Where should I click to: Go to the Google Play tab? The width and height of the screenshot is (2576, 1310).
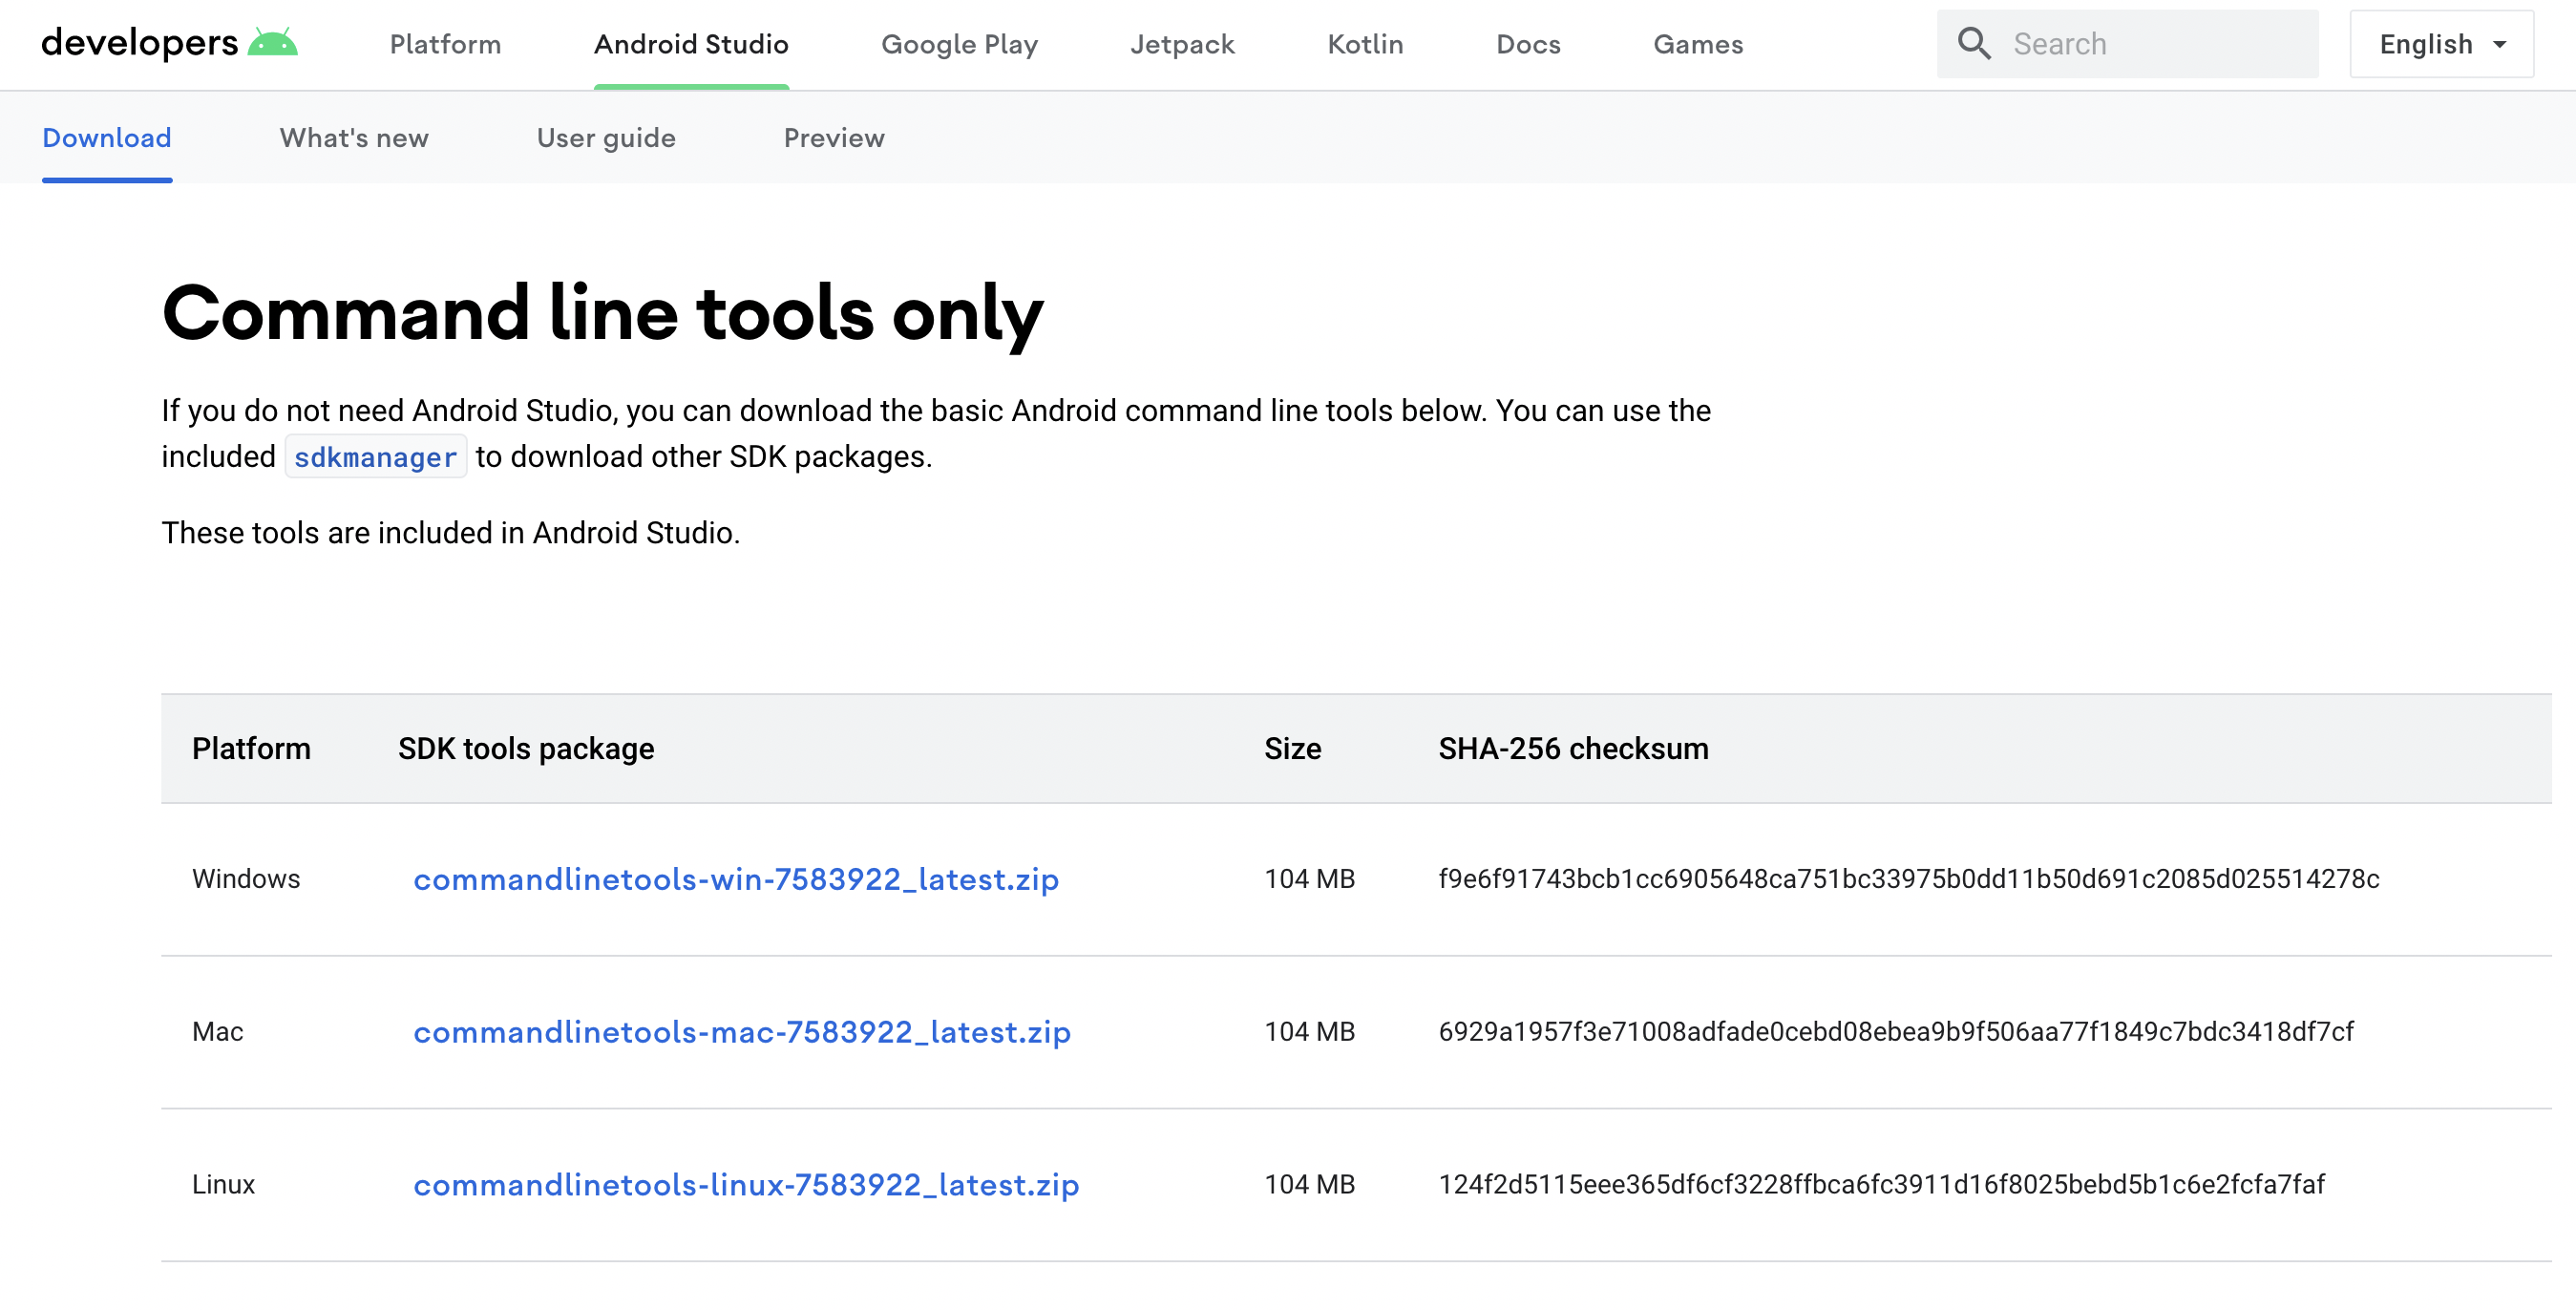[x=959, y=44]
